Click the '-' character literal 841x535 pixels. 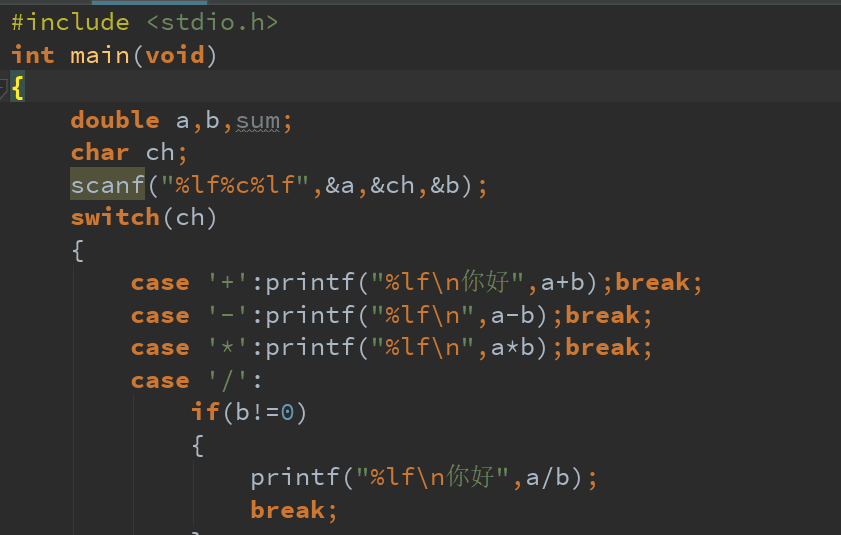(x=227, y=316)
